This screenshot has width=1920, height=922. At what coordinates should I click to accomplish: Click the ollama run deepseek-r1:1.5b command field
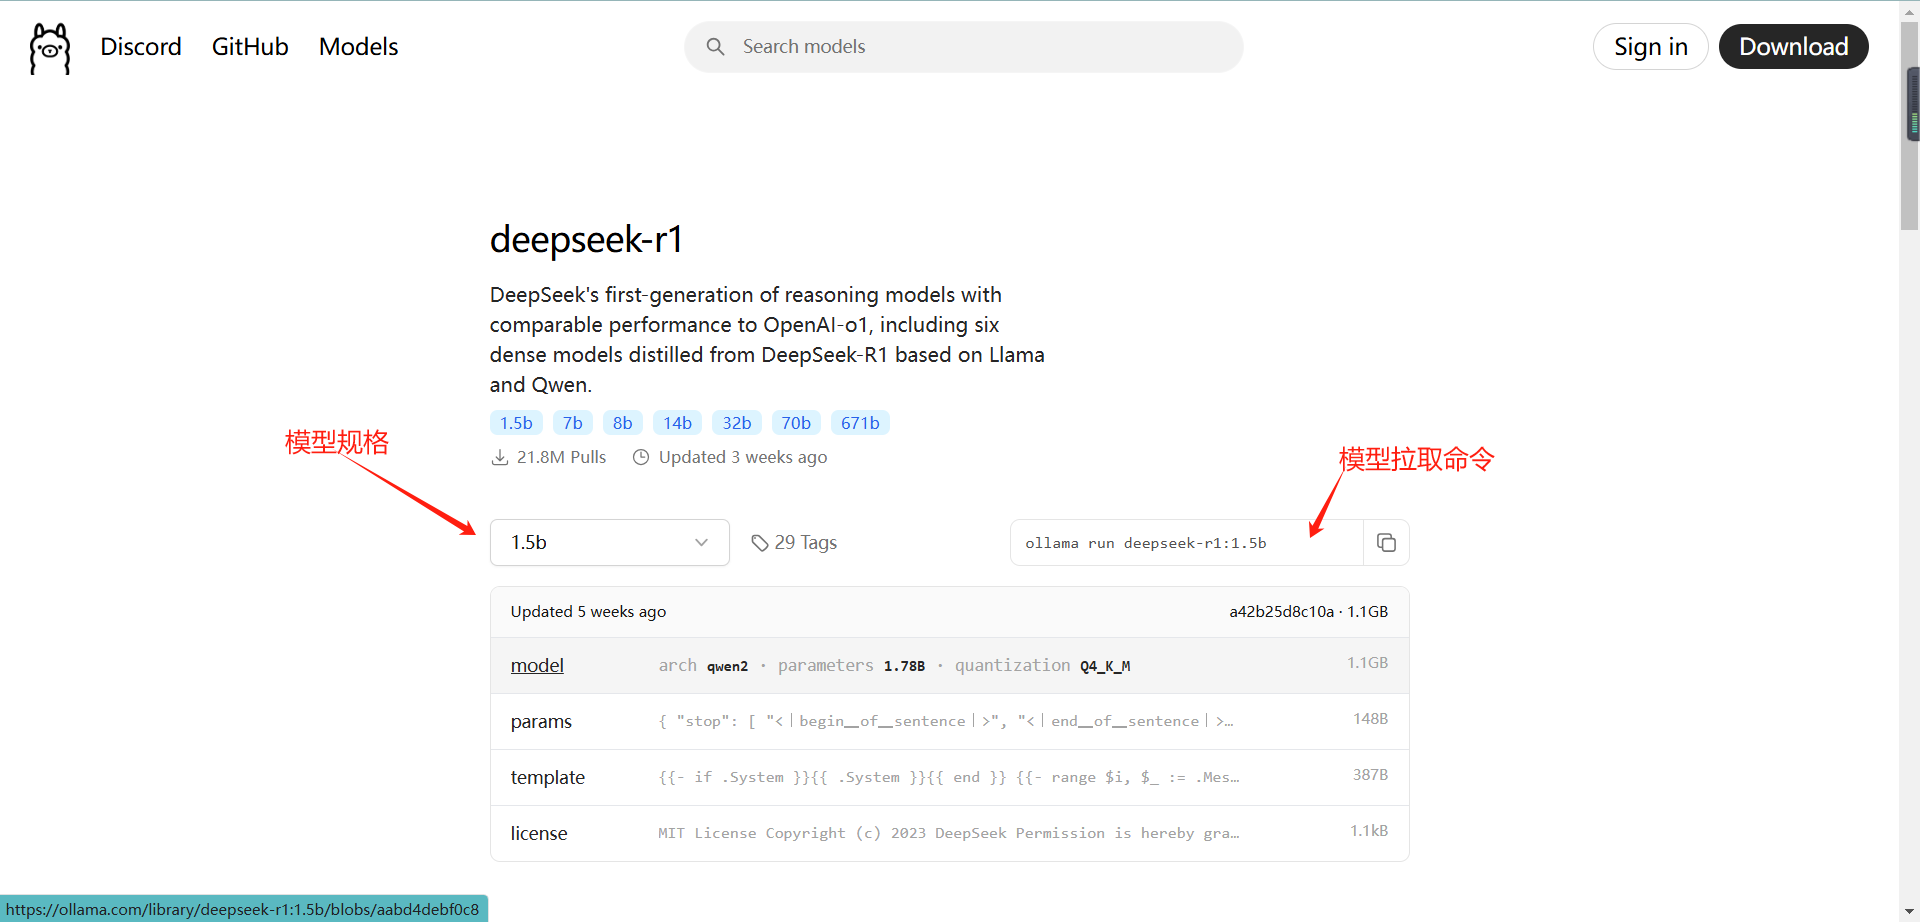1187,543
